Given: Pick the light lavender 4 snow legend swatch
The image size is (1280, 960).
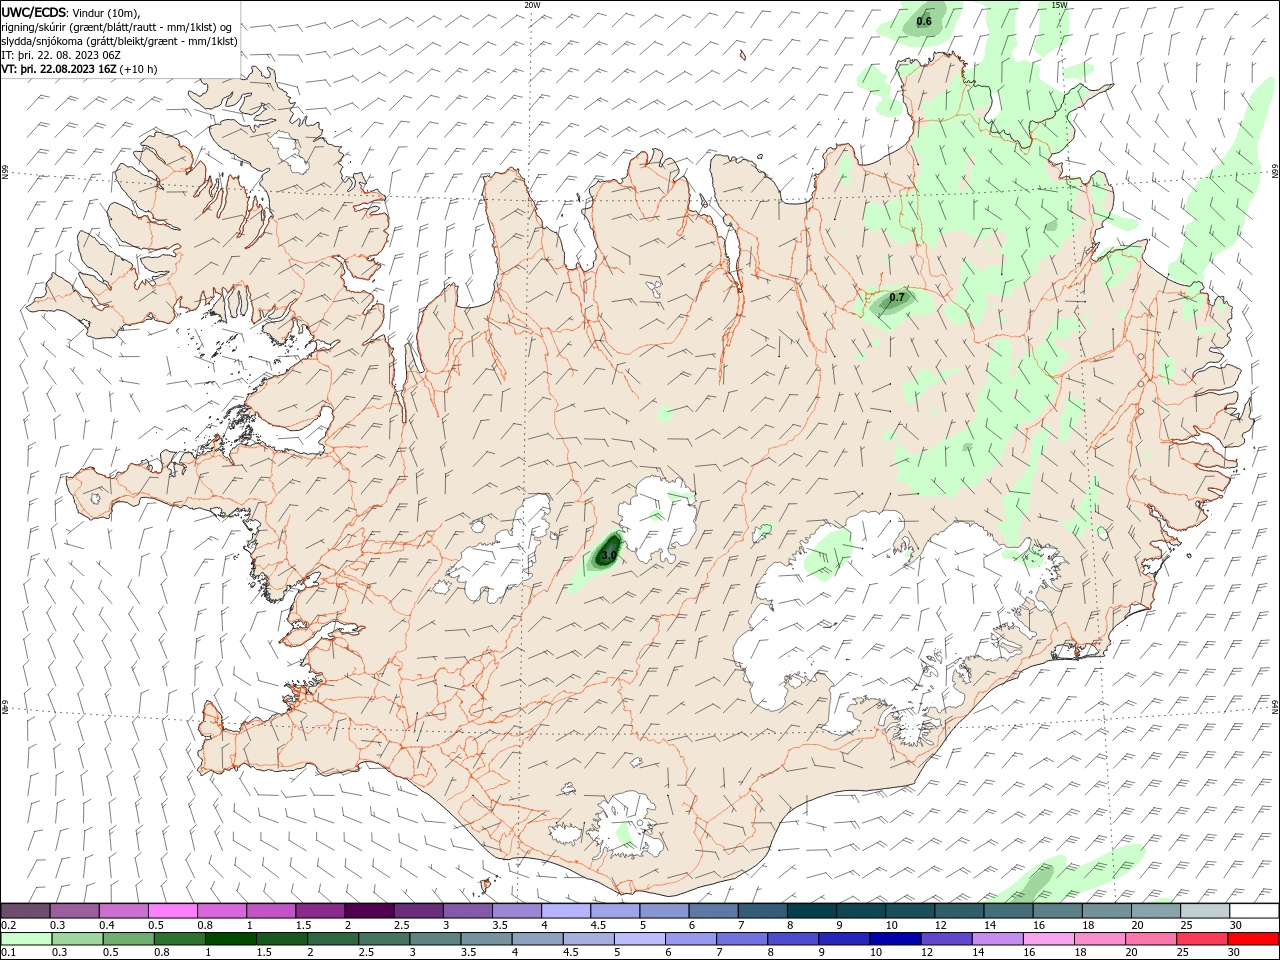Looking at the screenshot, I should pos(565,911).
